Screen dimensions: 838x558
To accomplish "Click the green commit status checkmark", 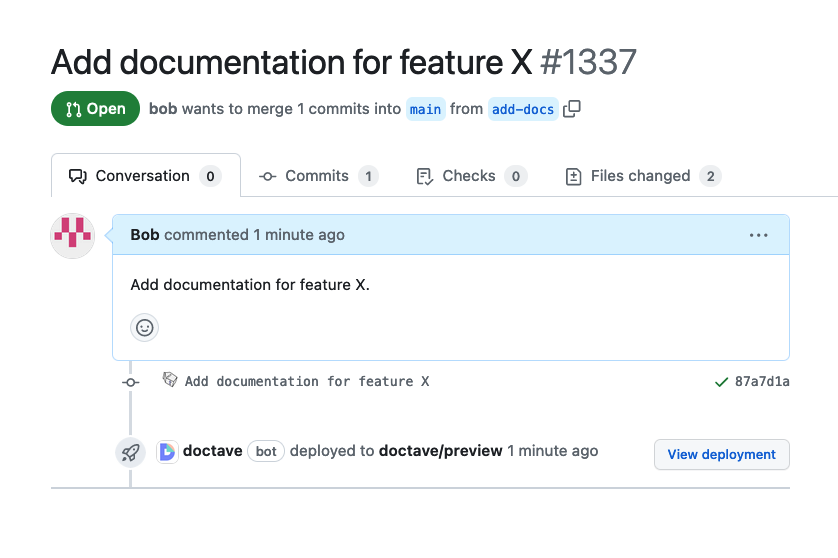I will (721, 382).
